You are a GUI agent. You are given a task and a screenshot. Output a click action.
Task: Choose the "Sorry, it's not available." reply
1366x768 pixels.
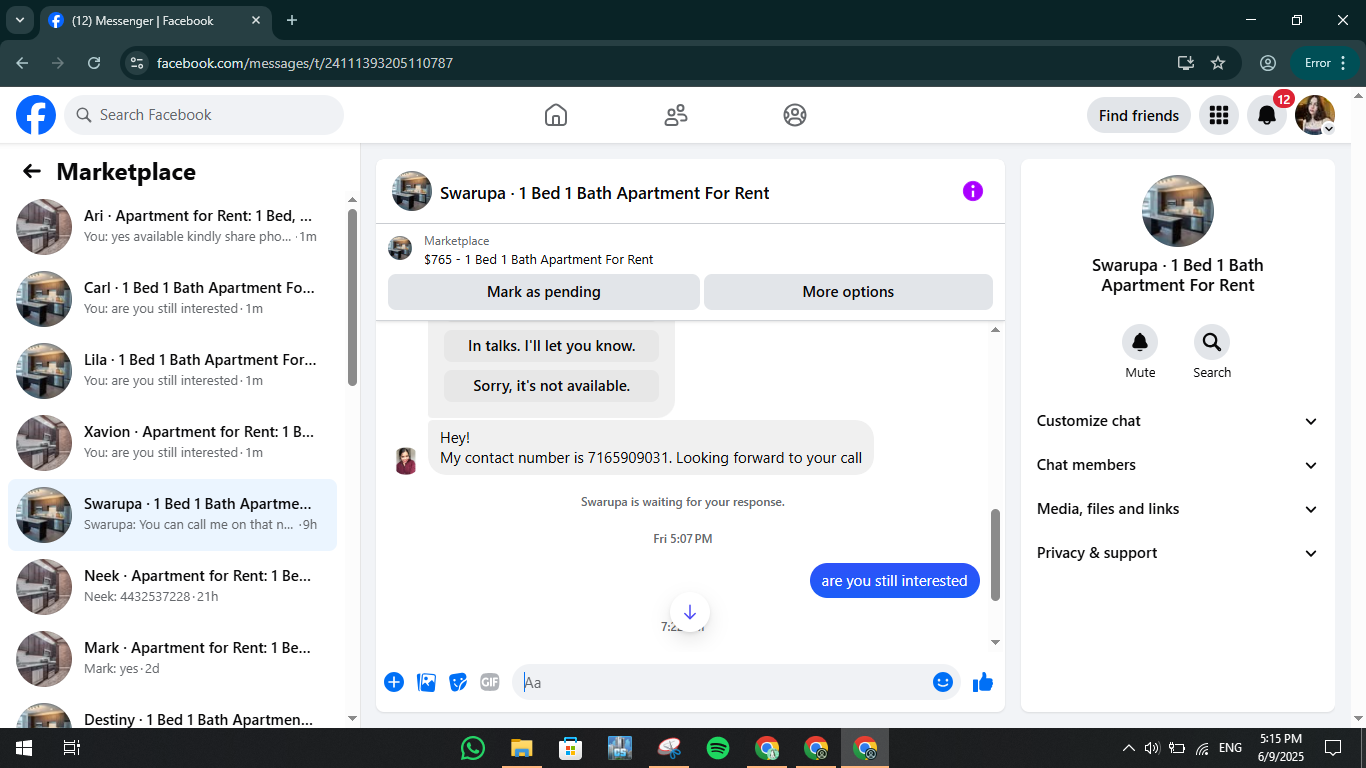(552, 386)
